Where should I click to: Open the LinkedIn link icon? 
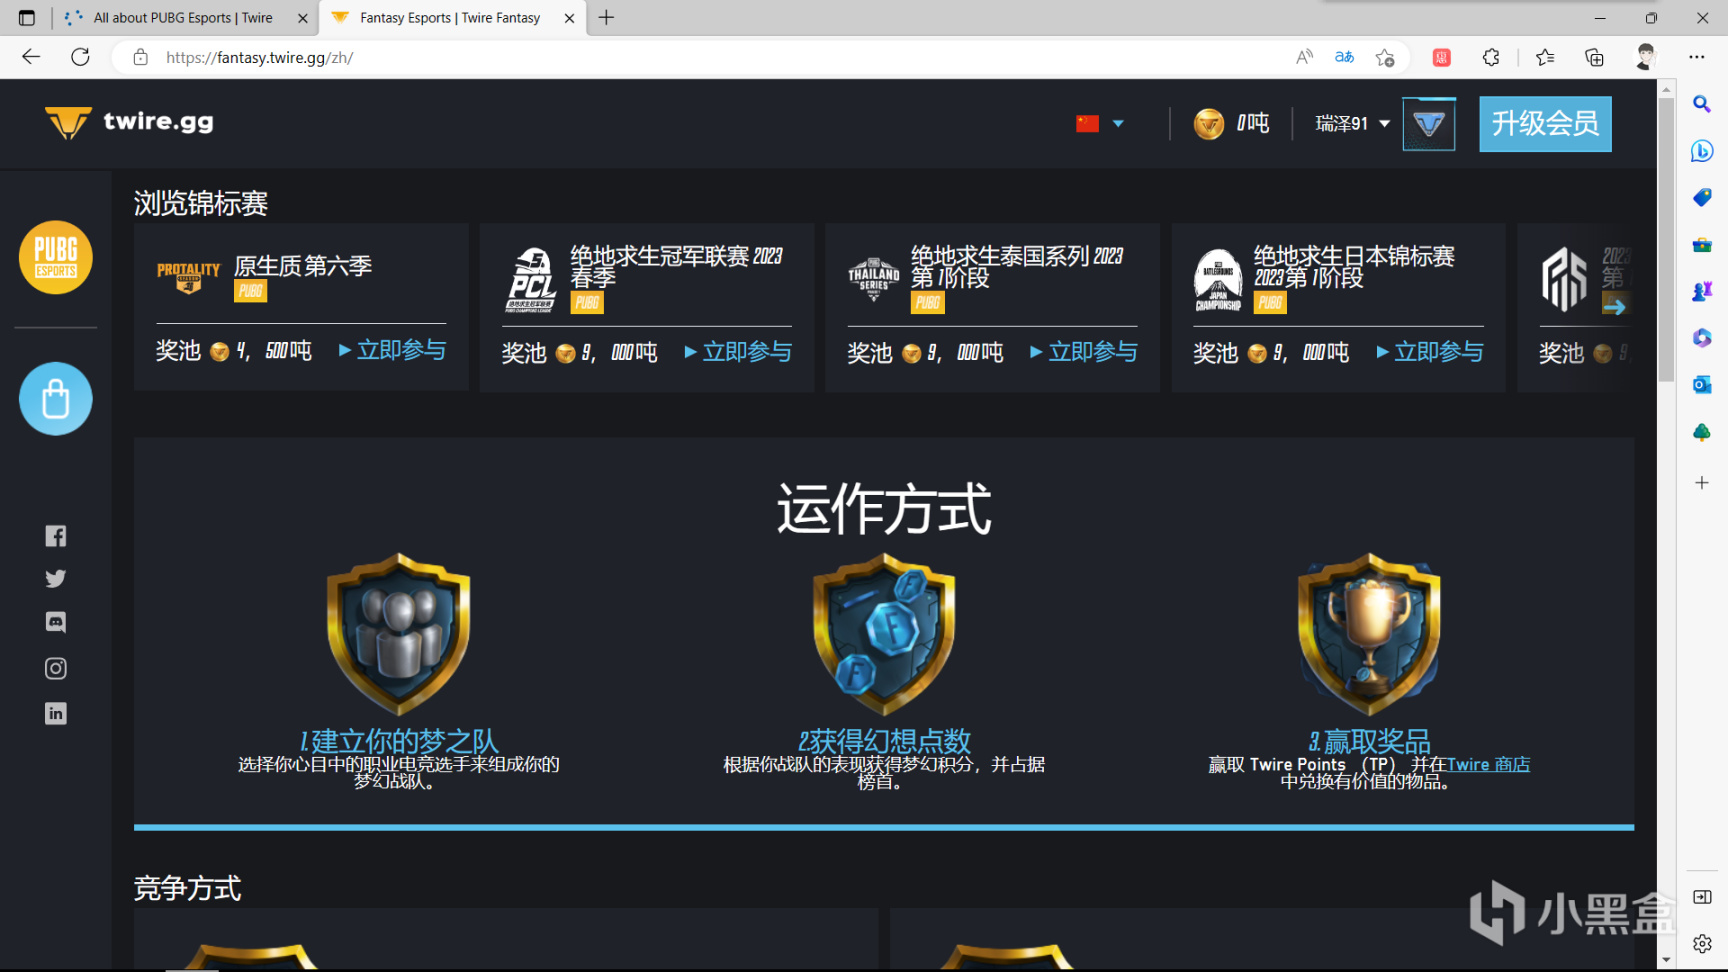click(56, 713)
